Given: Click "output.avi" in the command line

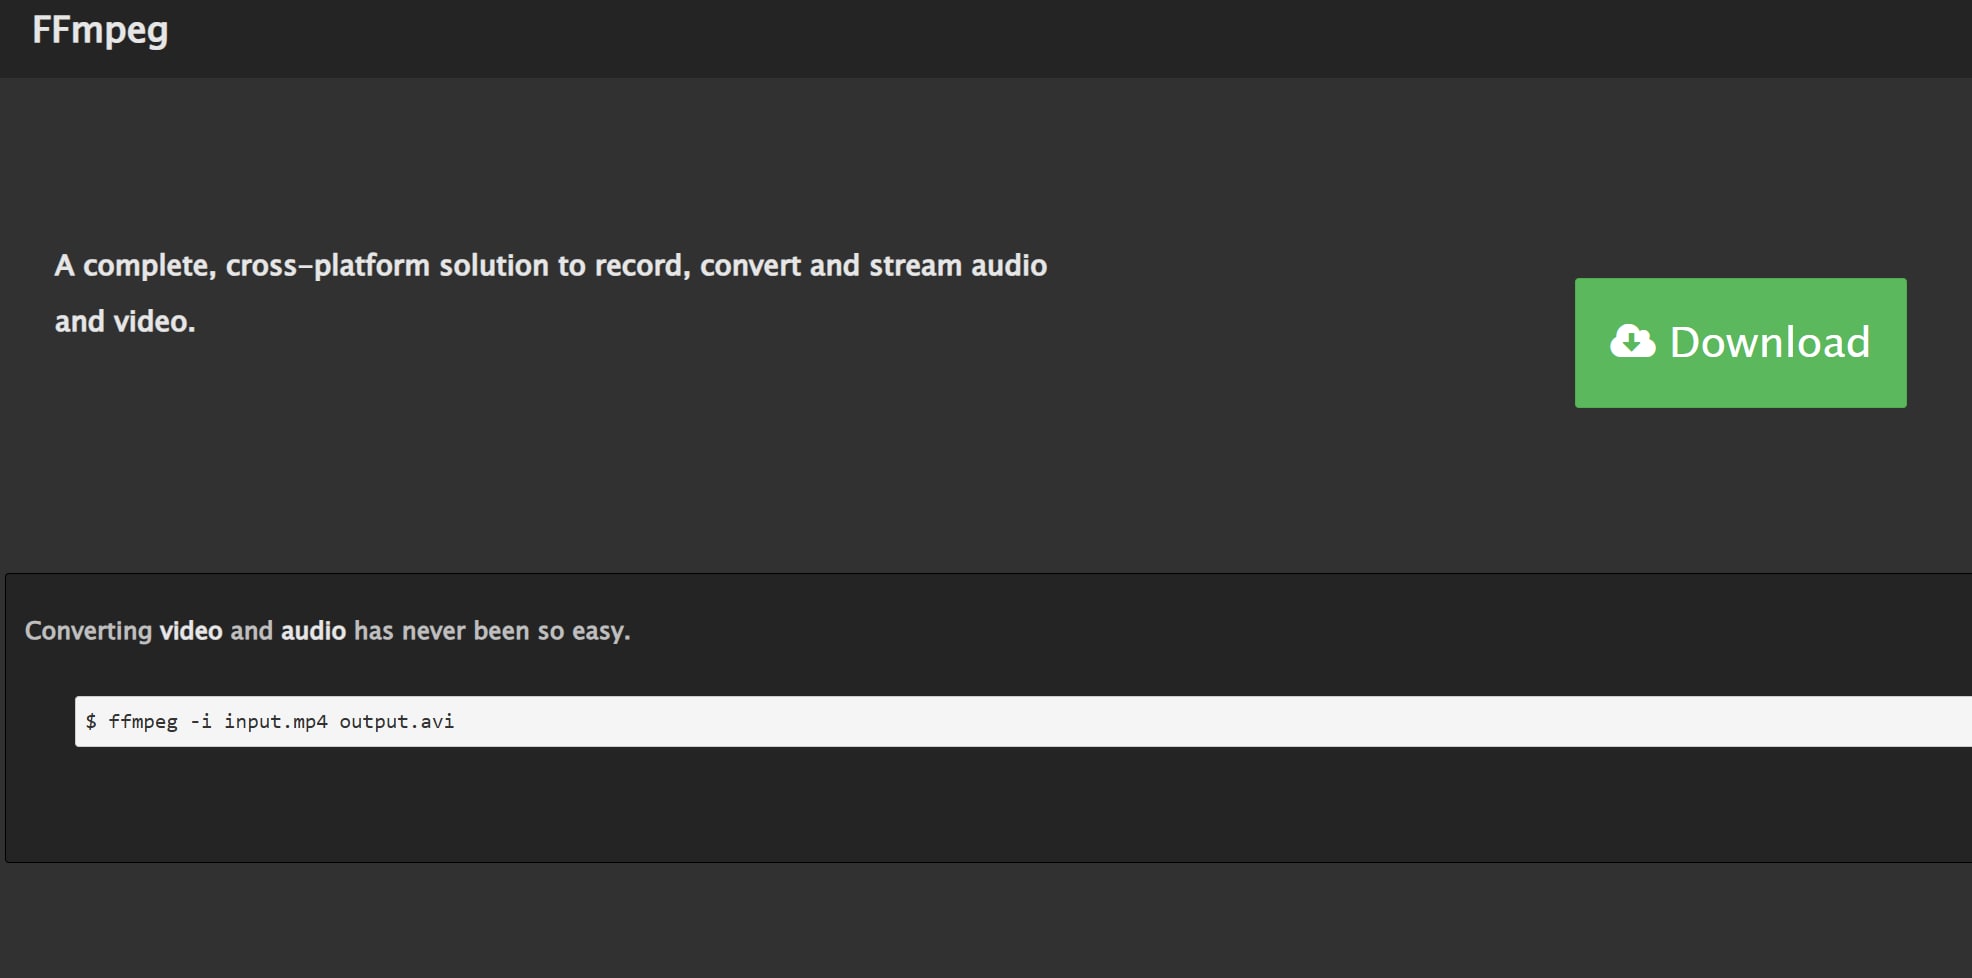Looking at the screenshot, I should click(x=396, y=722).
